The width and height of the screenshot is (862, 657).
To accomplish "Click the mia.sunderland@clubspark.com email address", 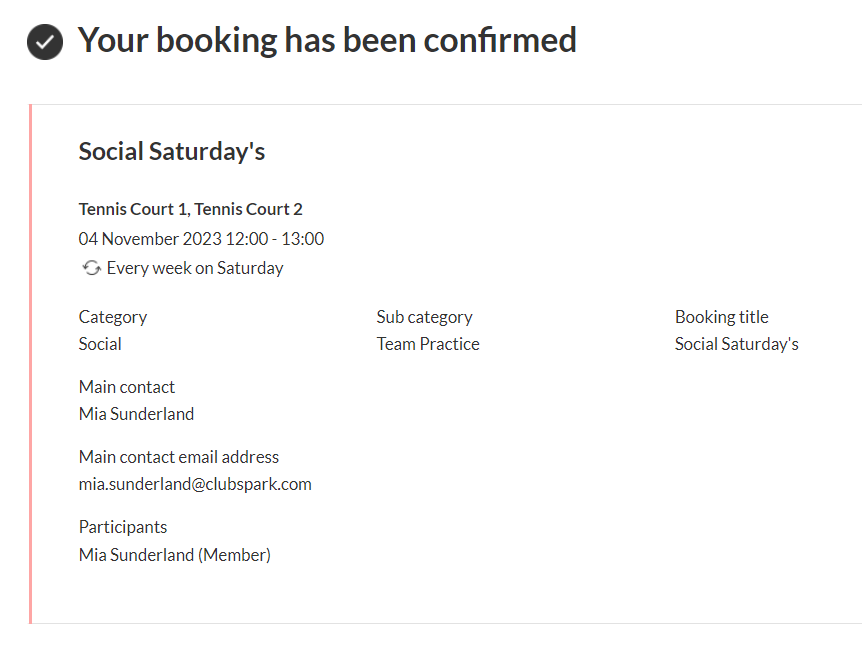I will tap(195, 484).
